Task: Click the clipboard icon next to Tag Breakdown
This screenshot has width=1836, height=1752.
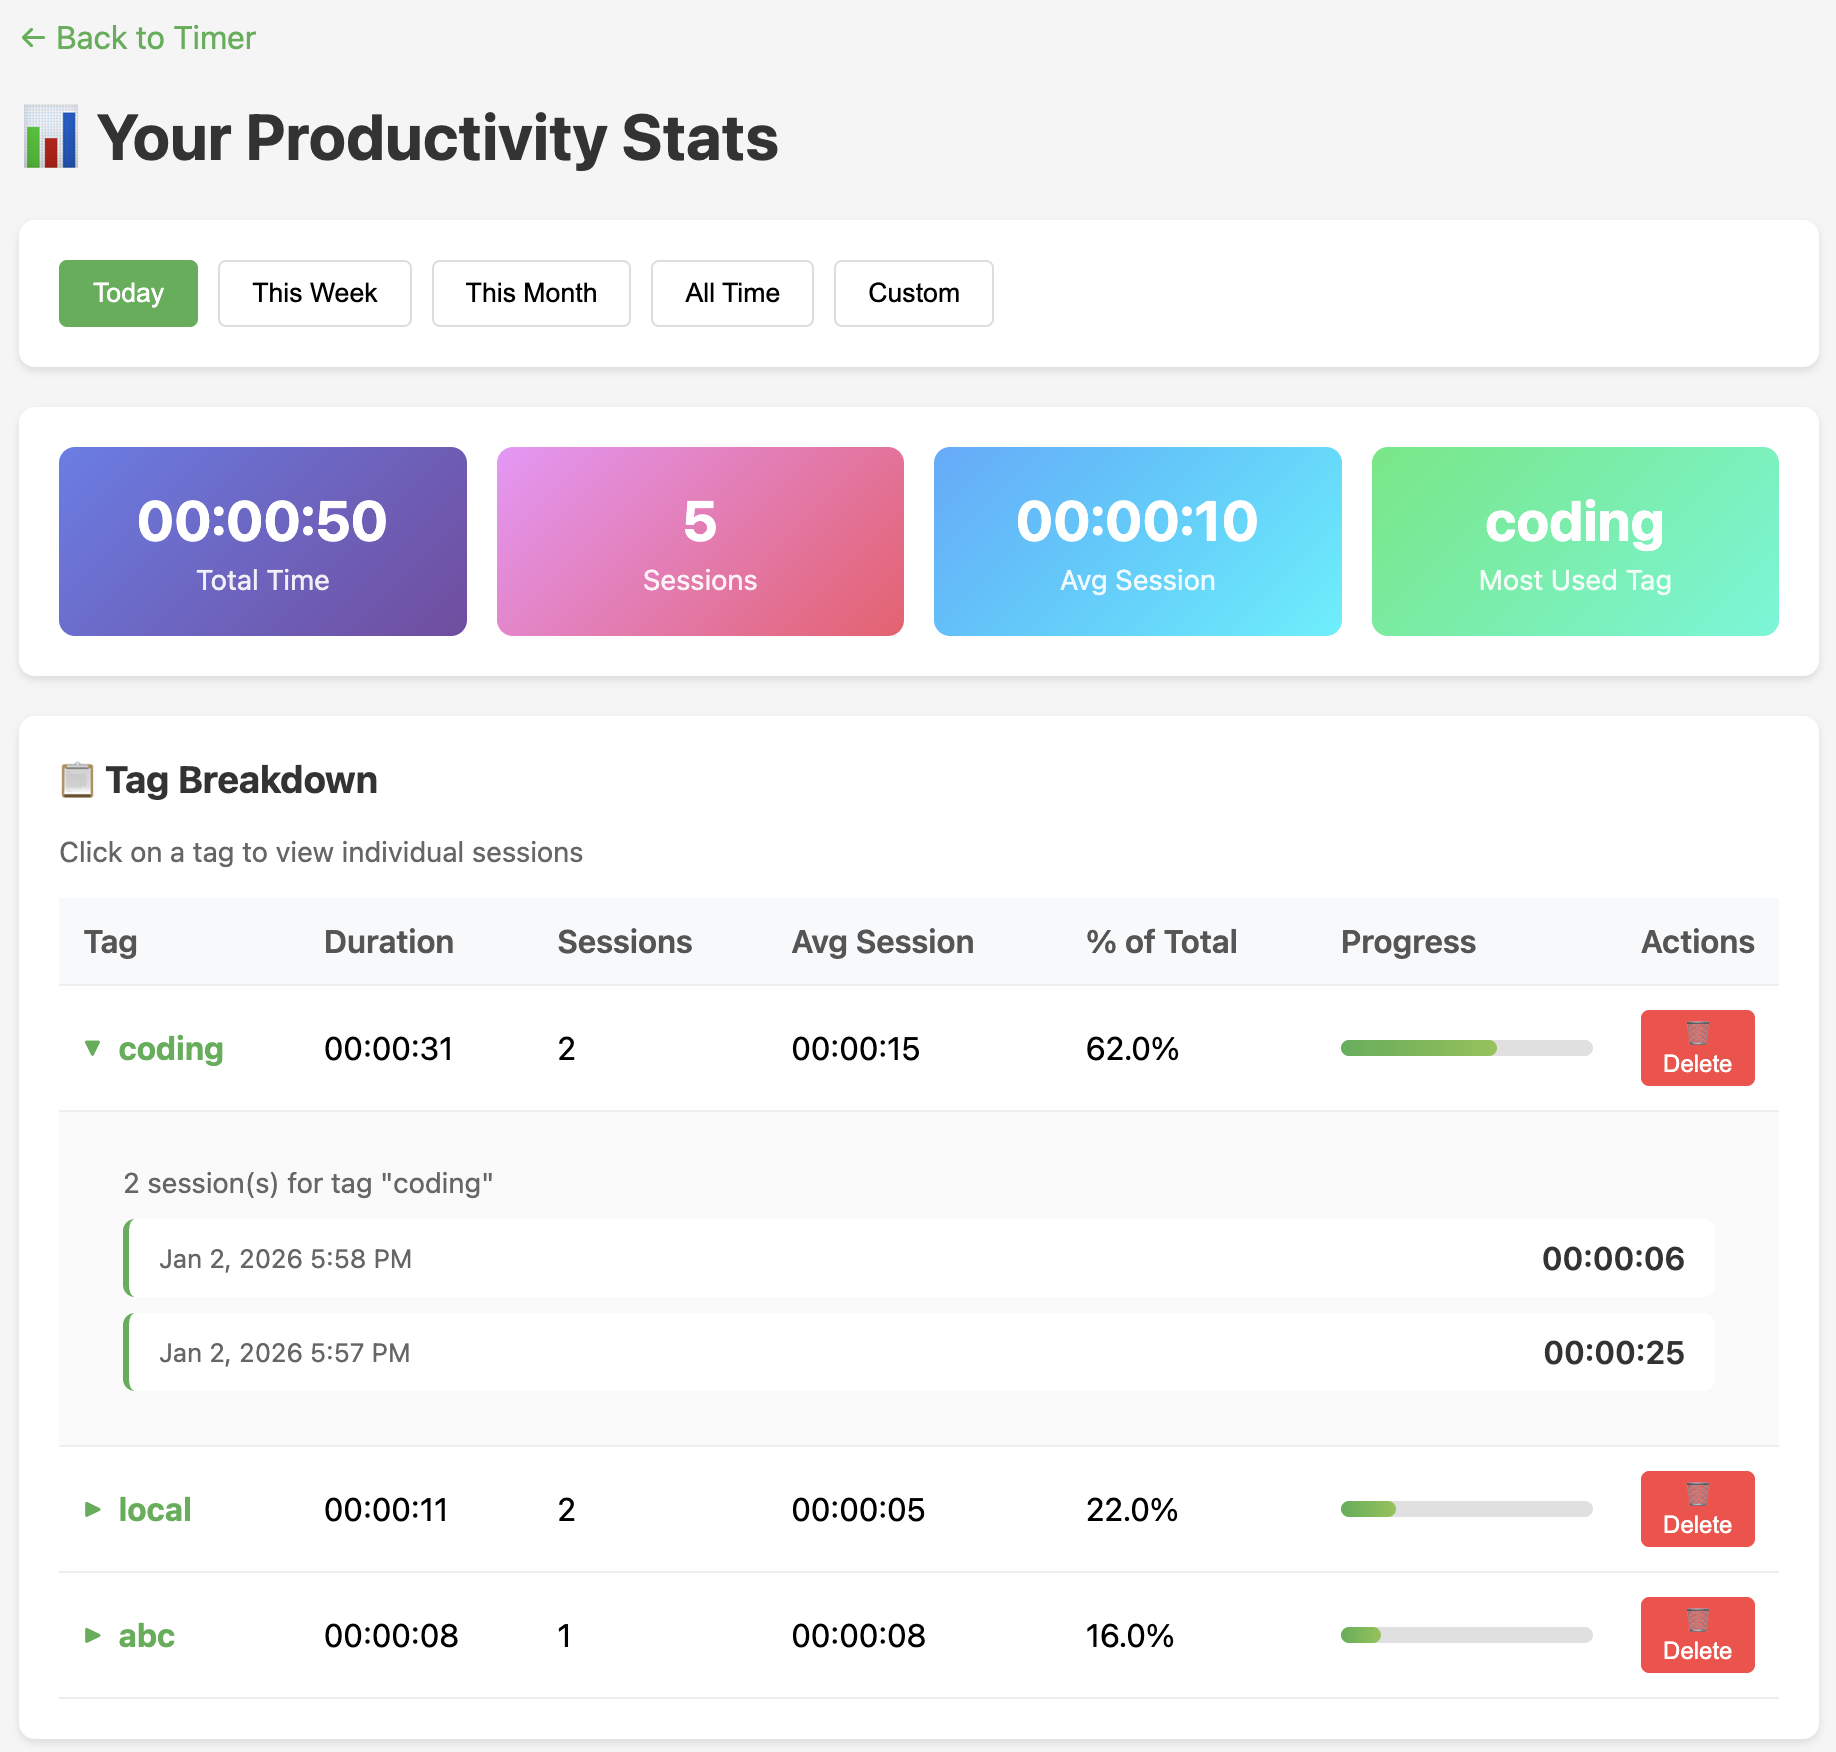Action: [x=76, y=779]
